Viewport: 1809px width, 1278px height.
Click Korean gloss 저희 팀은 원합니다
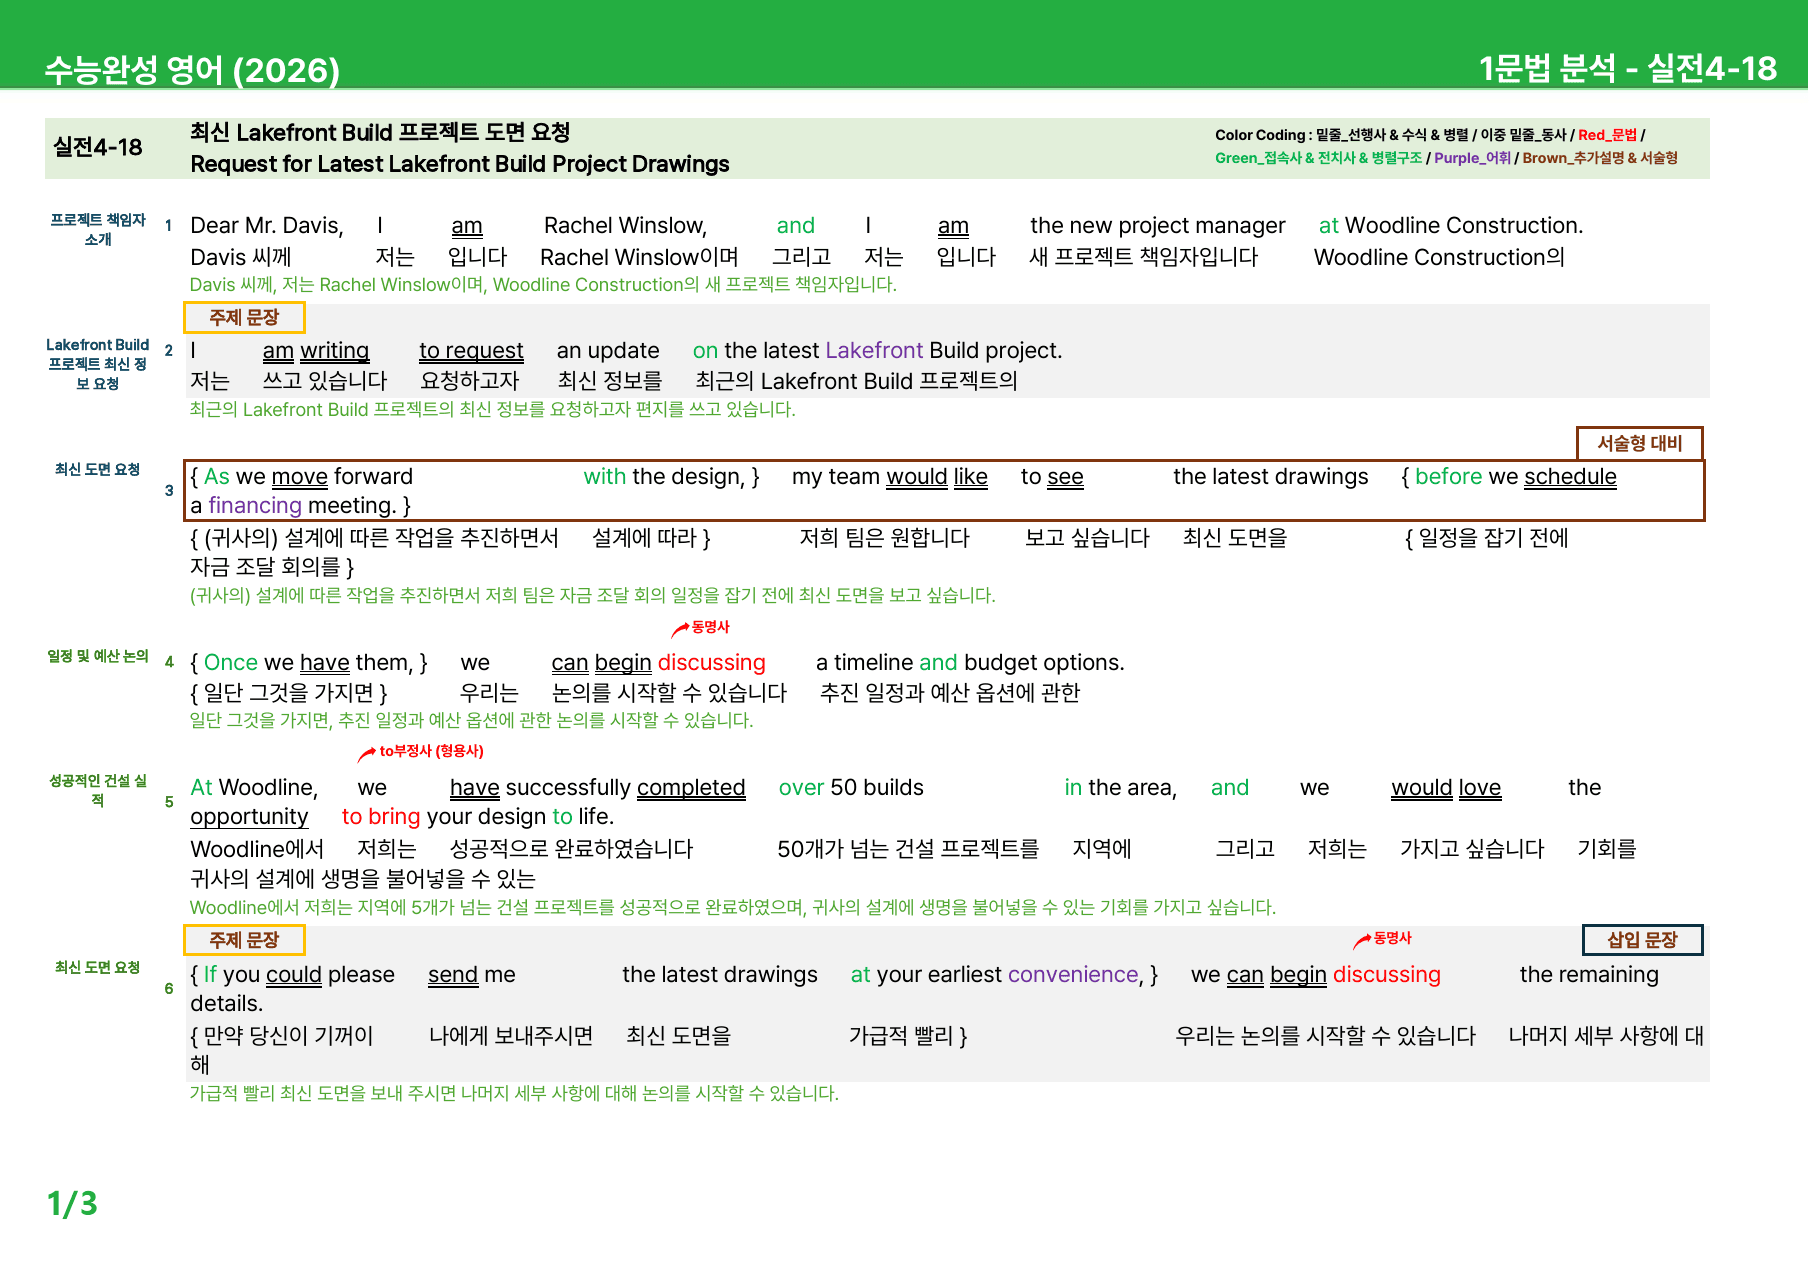point(885,538)
